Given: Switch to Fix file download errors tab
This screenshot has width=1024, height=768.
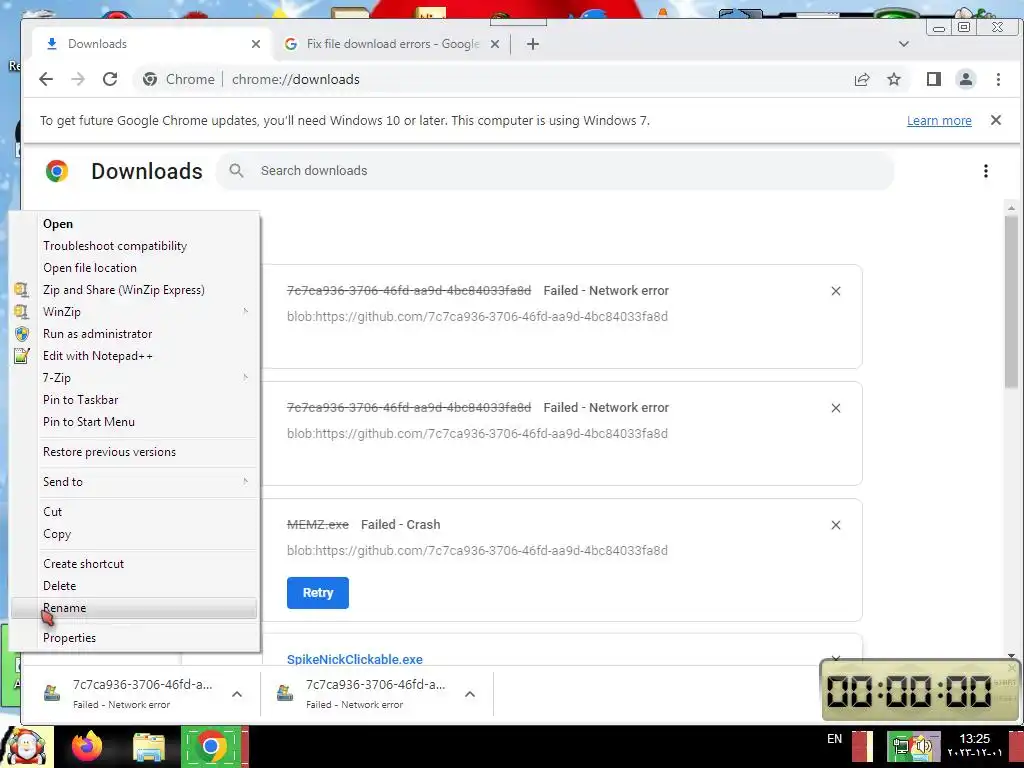Looking at the screenshot, I should click(x=392, y=44).
